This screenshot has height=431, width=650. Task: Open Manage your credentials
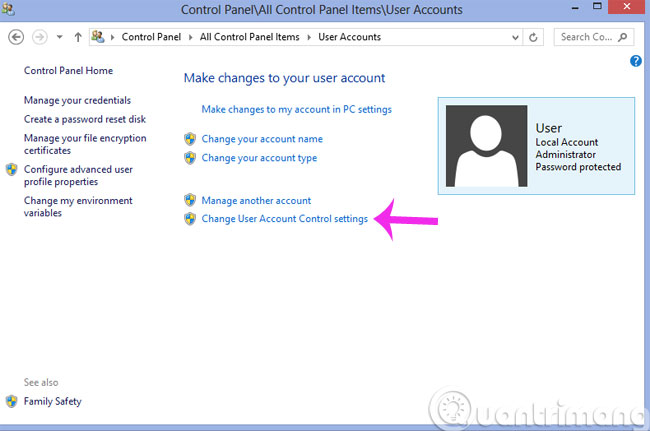coord(78,100)
